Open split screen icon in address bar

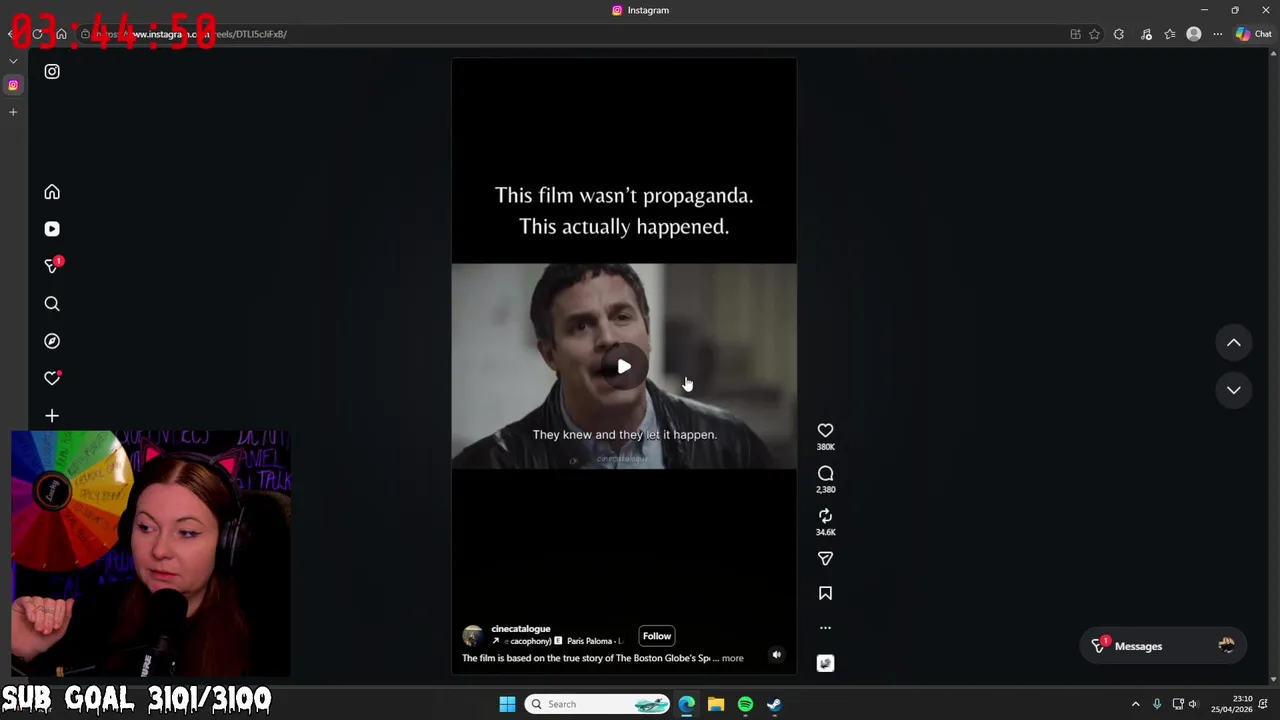[x=1076, y=34]
